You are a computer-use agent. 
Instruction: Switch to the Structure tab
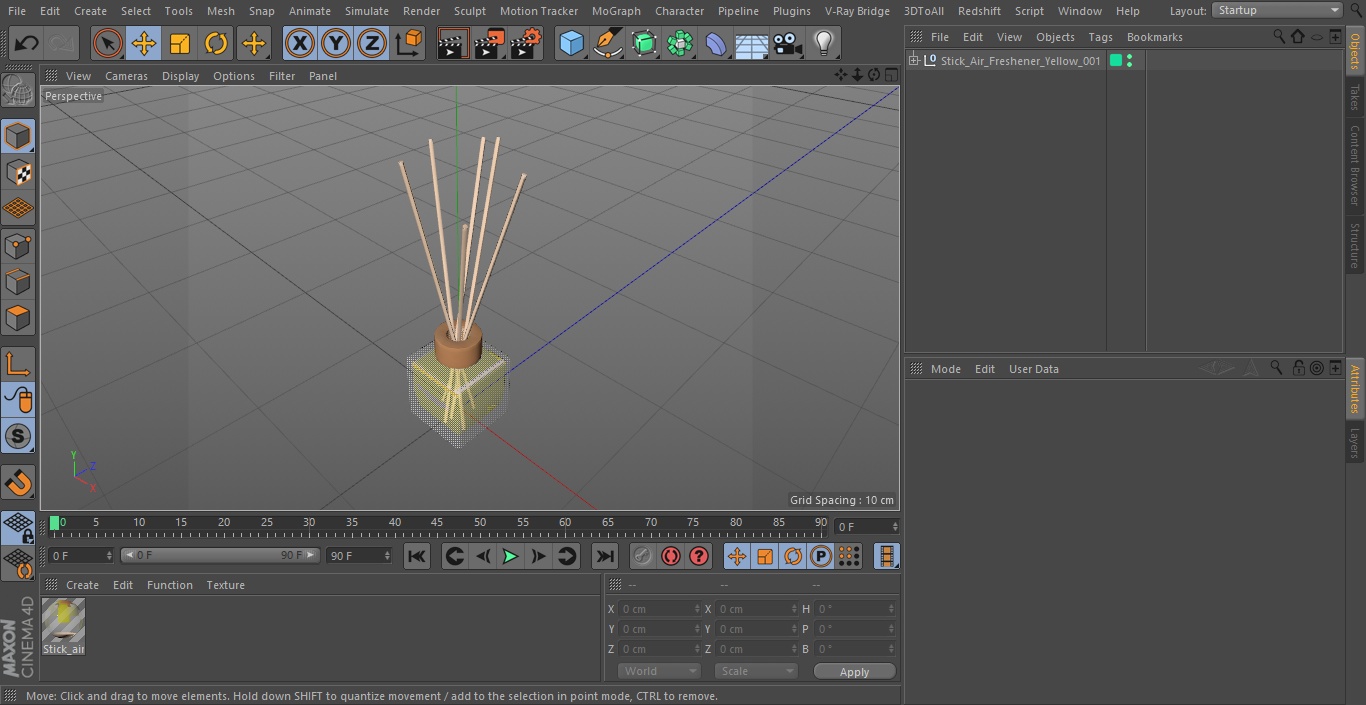click(1355, 245)
